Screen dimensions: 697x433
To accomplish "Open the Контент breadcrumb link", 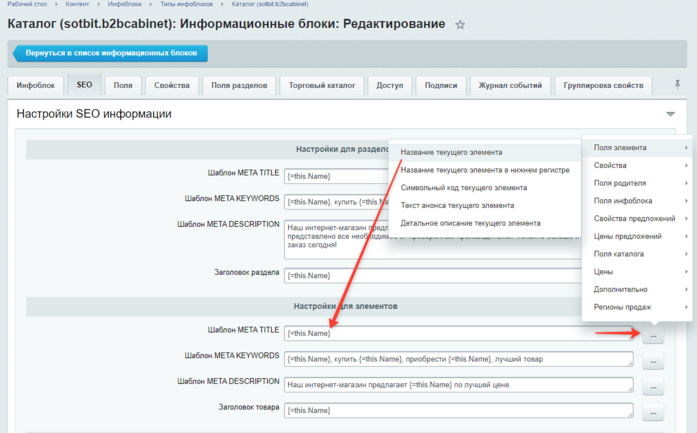I will pos(77,4).
